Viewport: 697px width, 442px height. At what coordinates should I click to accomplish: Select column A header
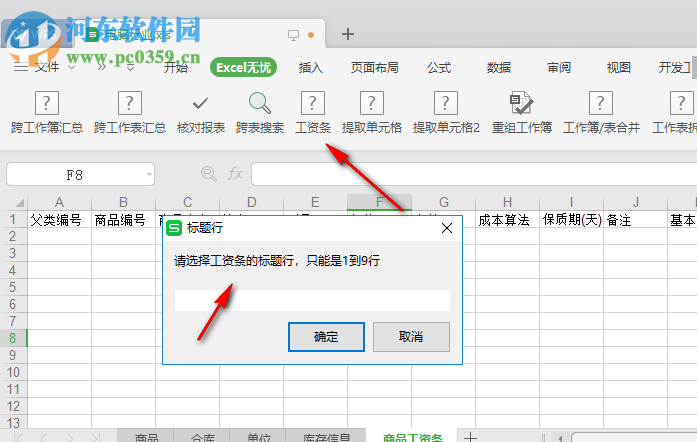[59, 202]
